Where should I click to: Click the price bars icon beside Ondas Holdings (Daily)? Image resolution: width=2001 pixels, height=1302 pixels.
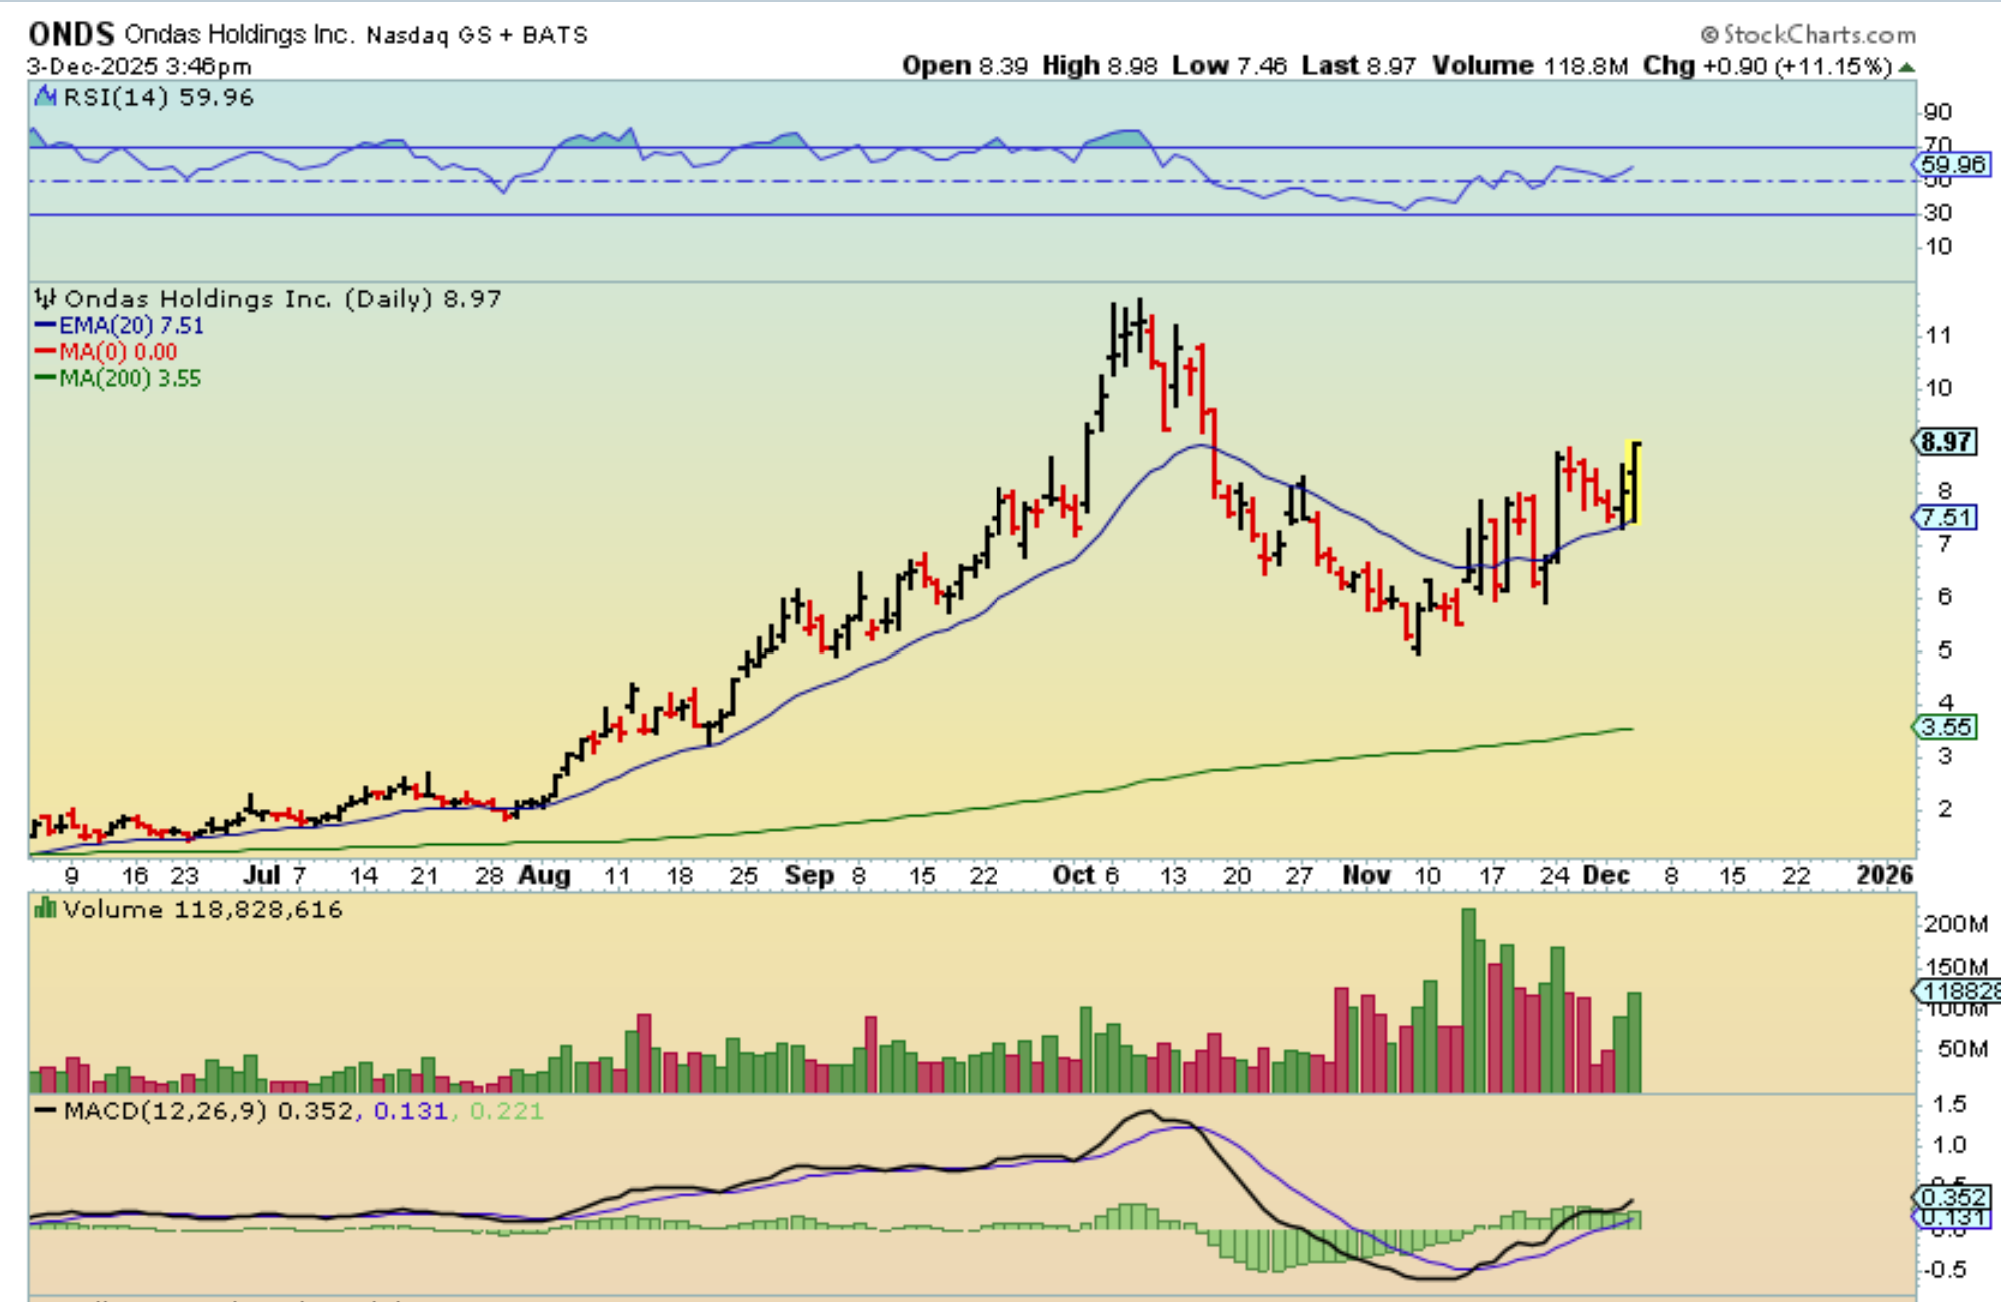45,298
